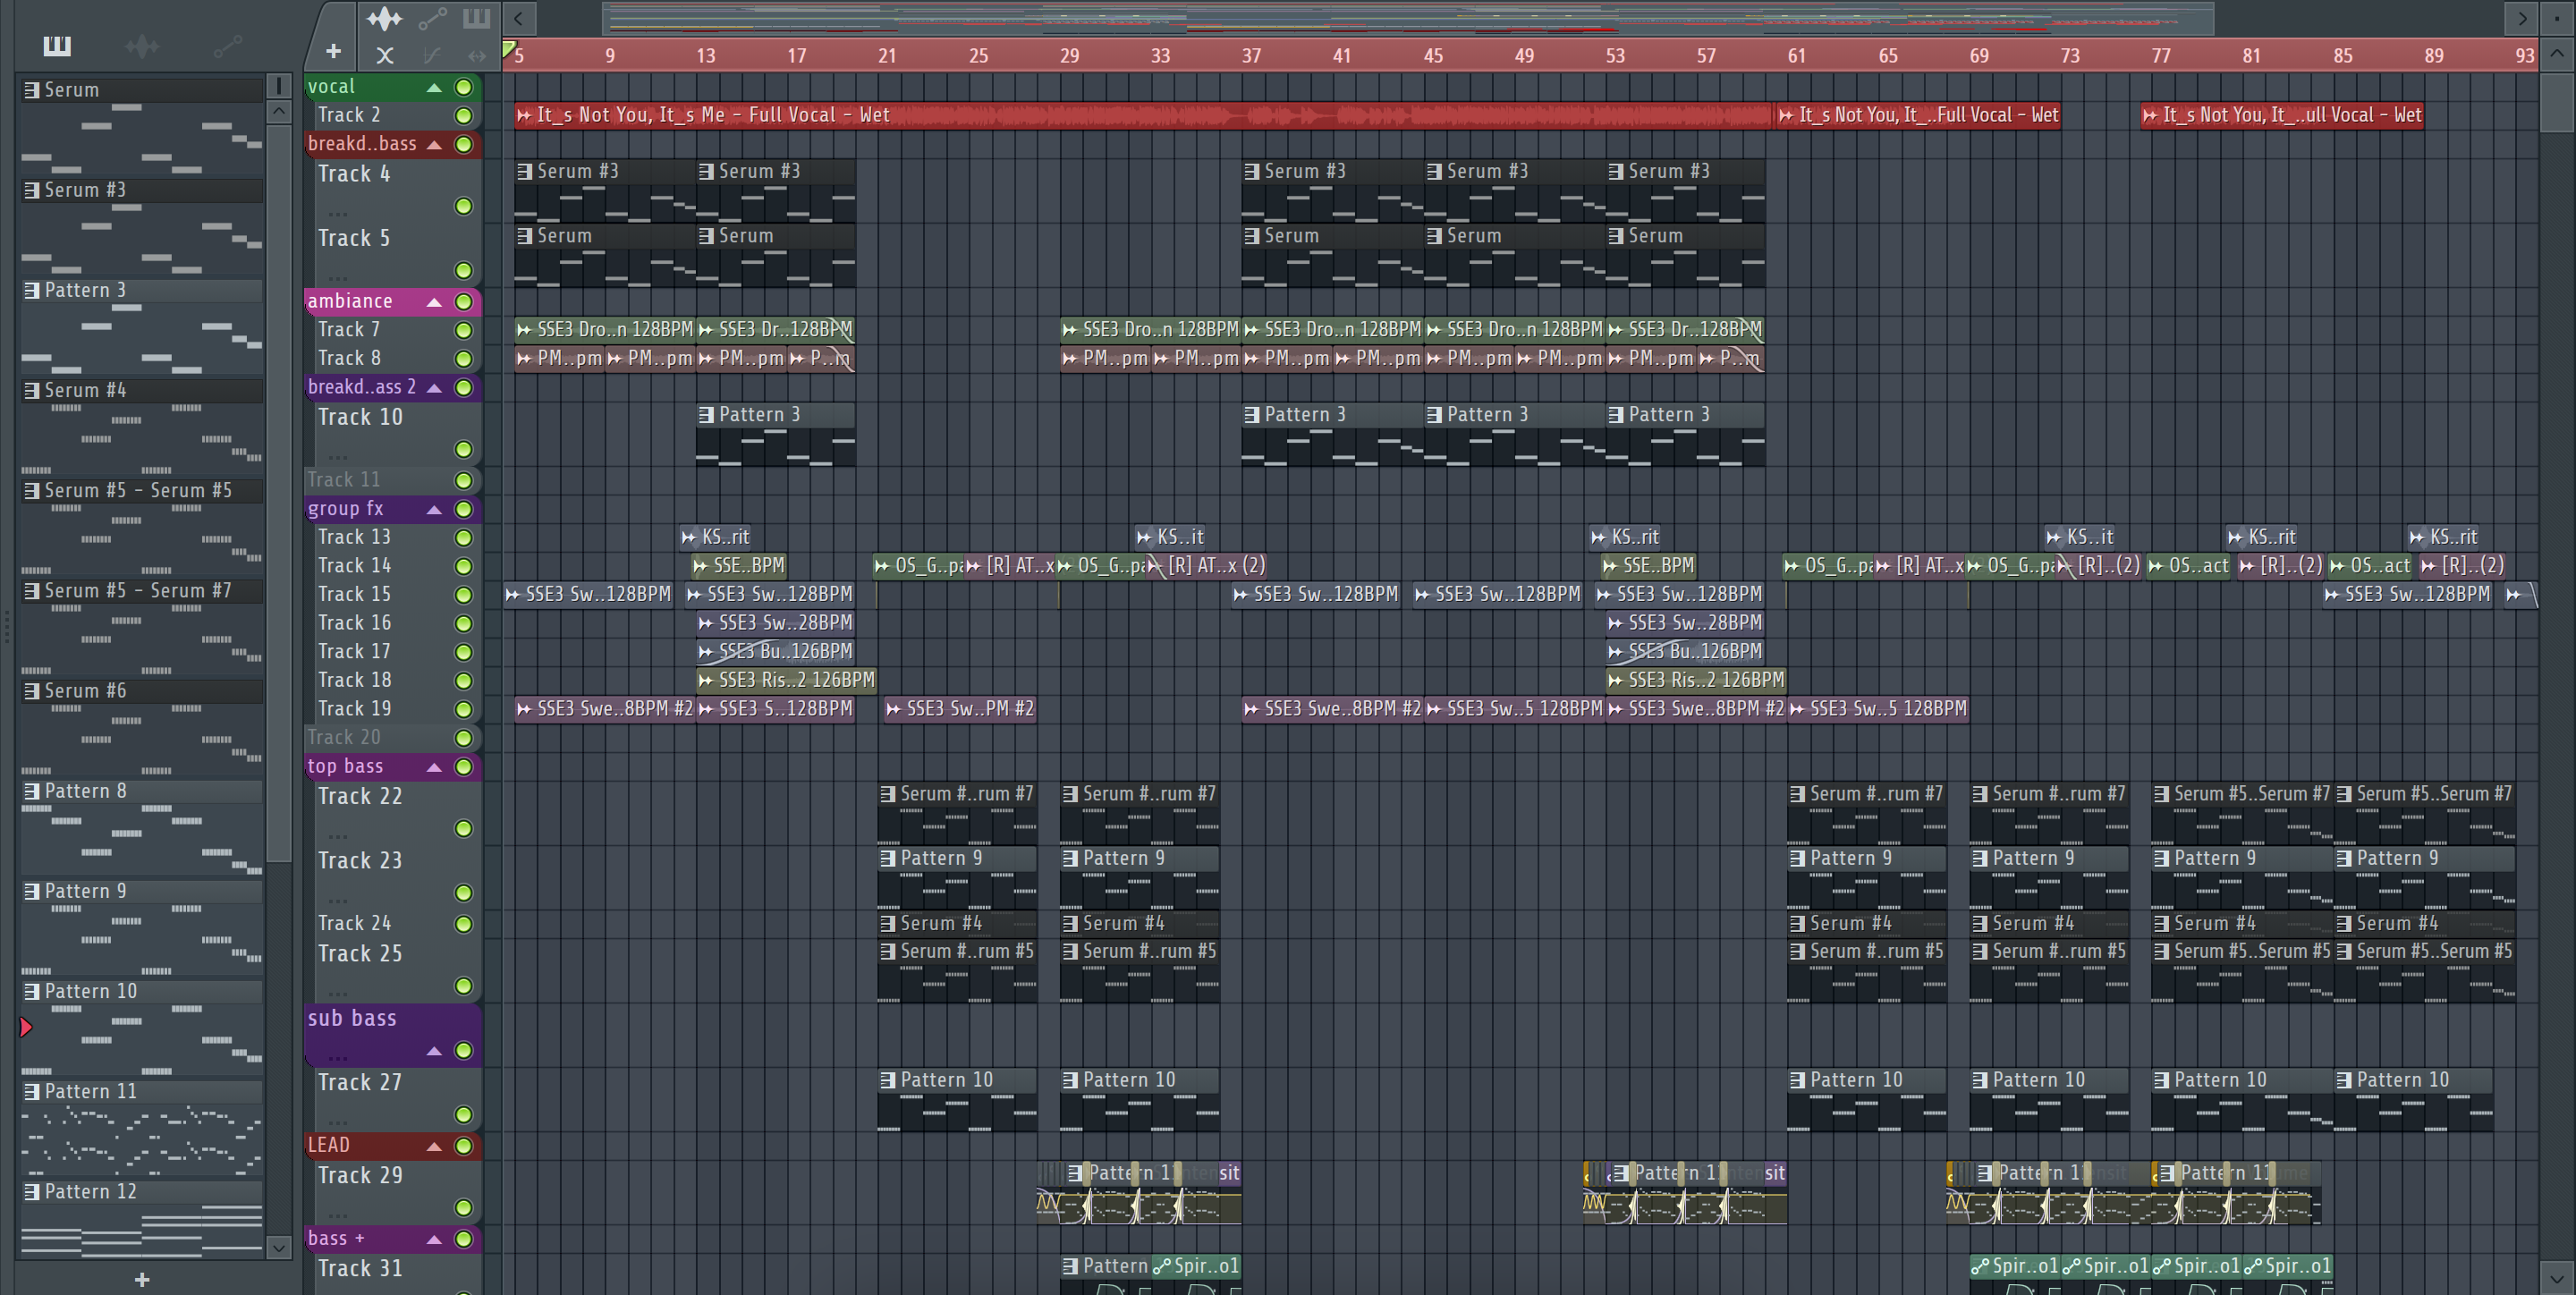Select audio clip focus in the playlist

pyautogui.click(x=384, y=18)
